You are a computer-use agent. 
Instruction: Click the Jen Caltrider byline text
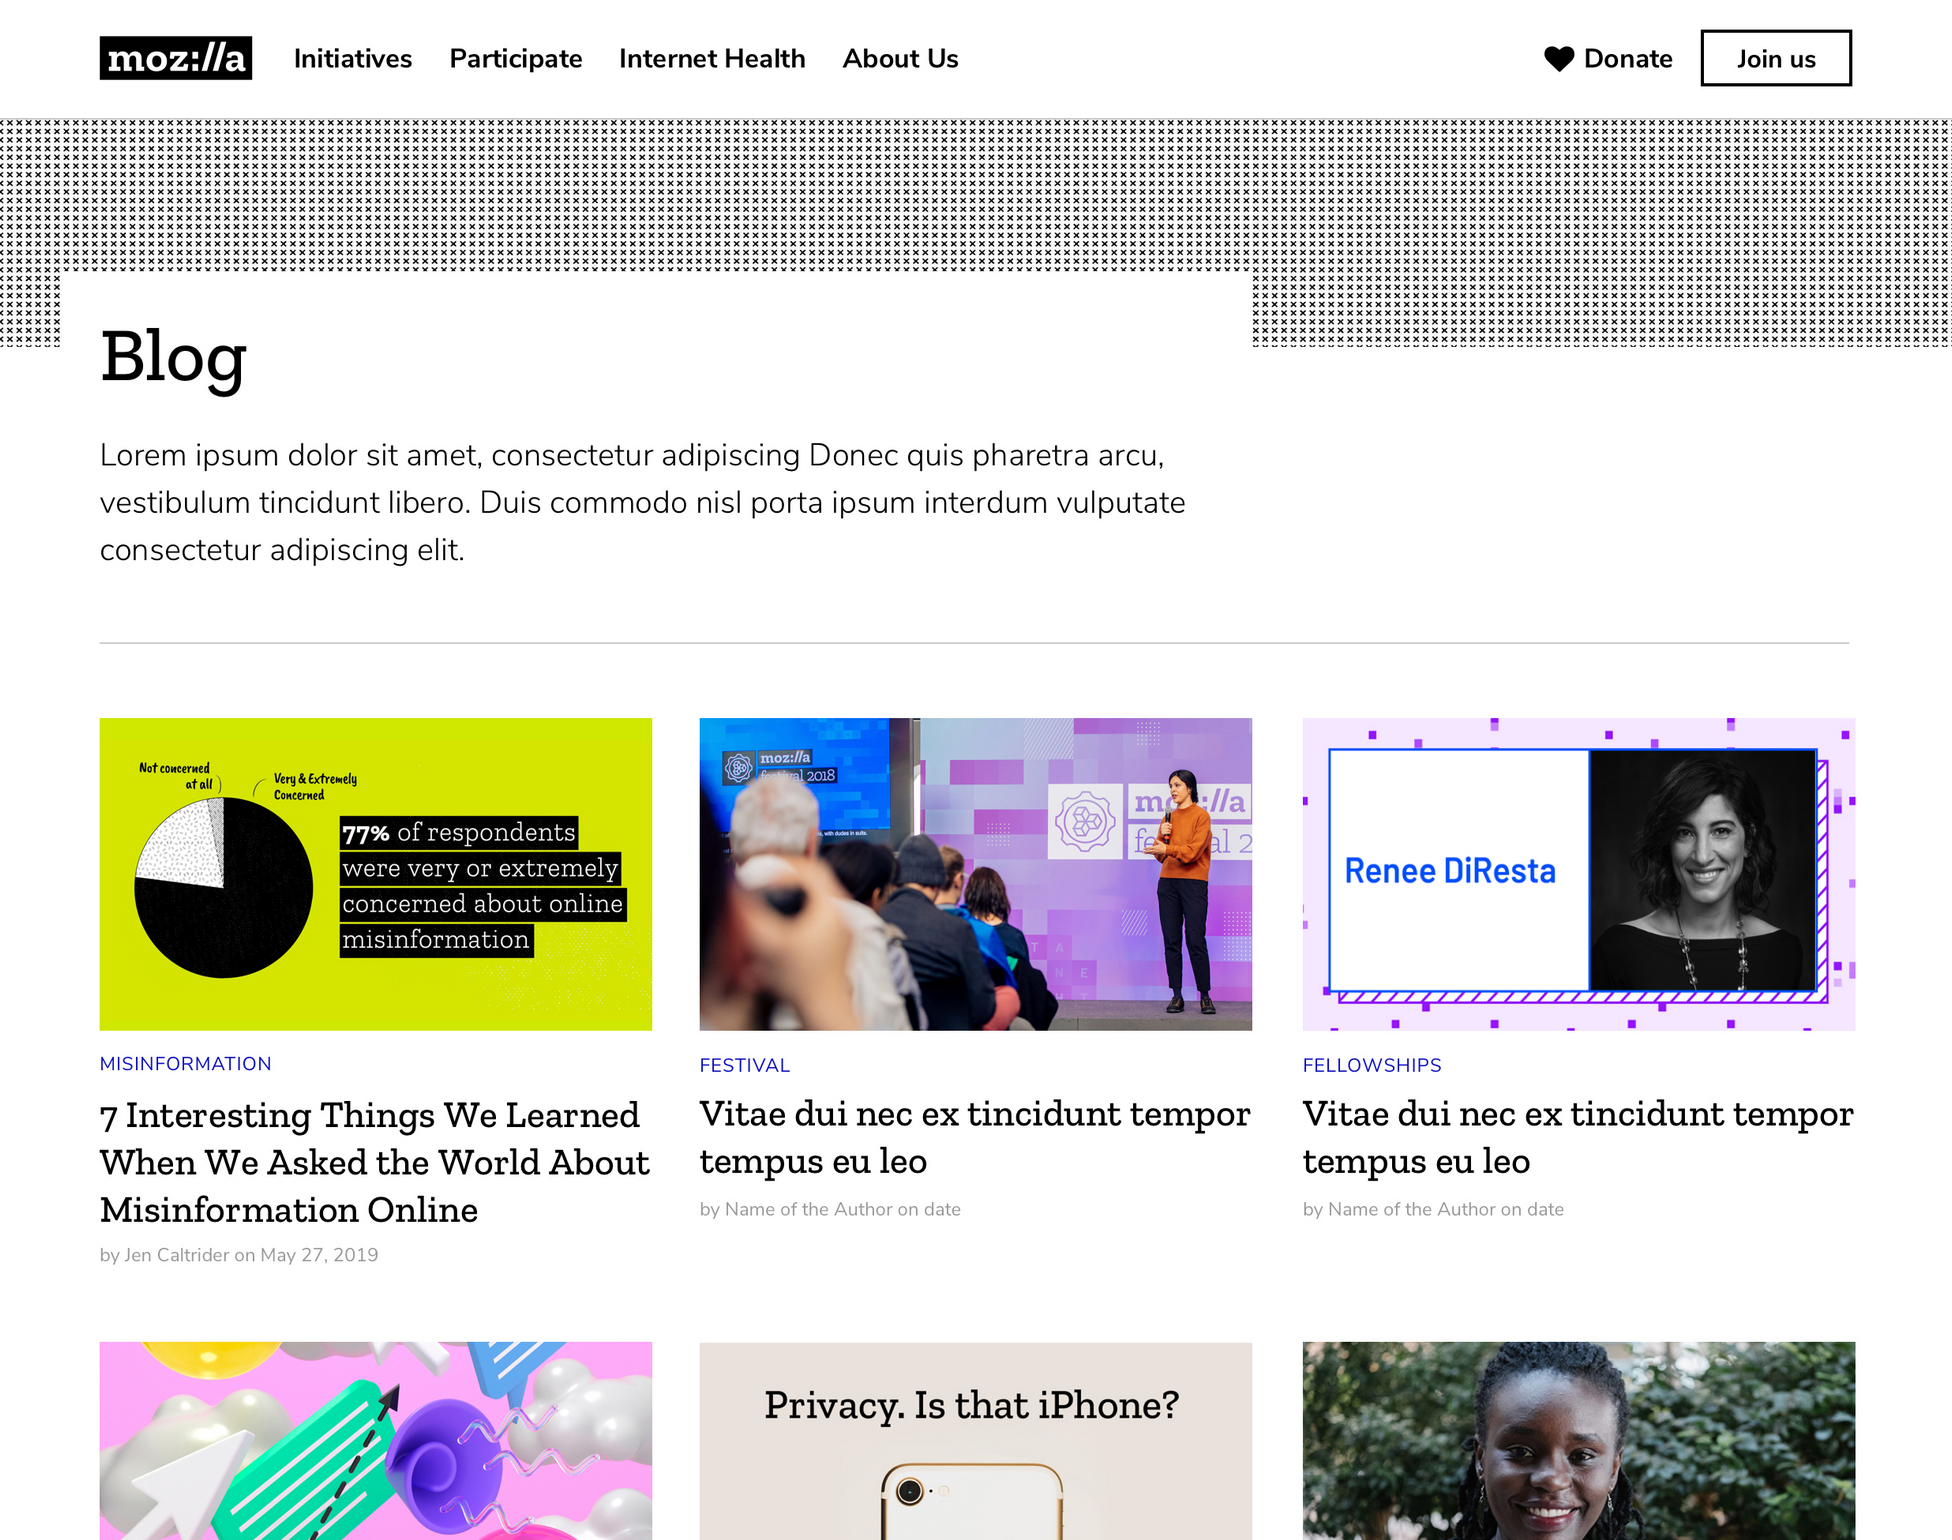pos(239,1255)
